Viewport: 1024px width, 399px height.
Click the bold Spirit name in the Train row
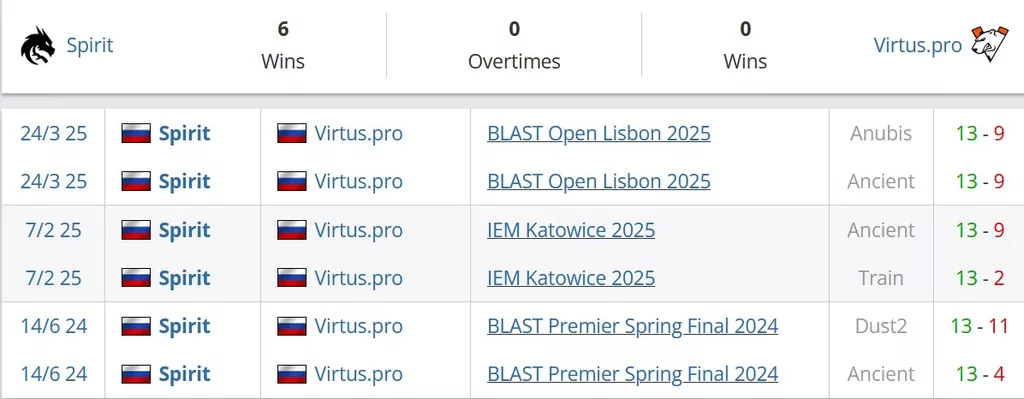(x=184, y=278)
